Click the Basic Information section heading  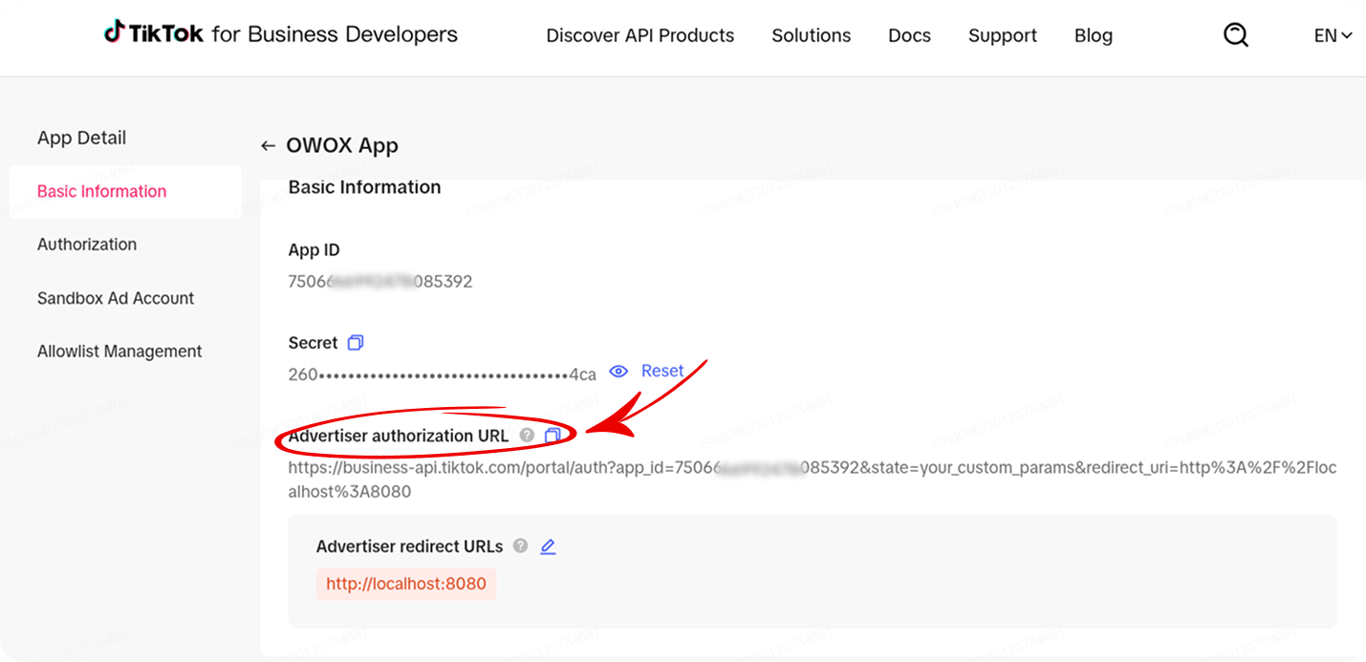(x=364, y=187)
